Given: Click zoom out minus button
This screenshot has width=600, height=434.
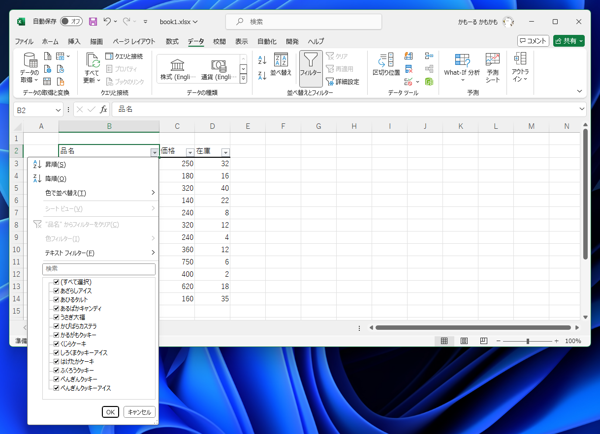Looking at the screenshot, I should tap(498, 341).
